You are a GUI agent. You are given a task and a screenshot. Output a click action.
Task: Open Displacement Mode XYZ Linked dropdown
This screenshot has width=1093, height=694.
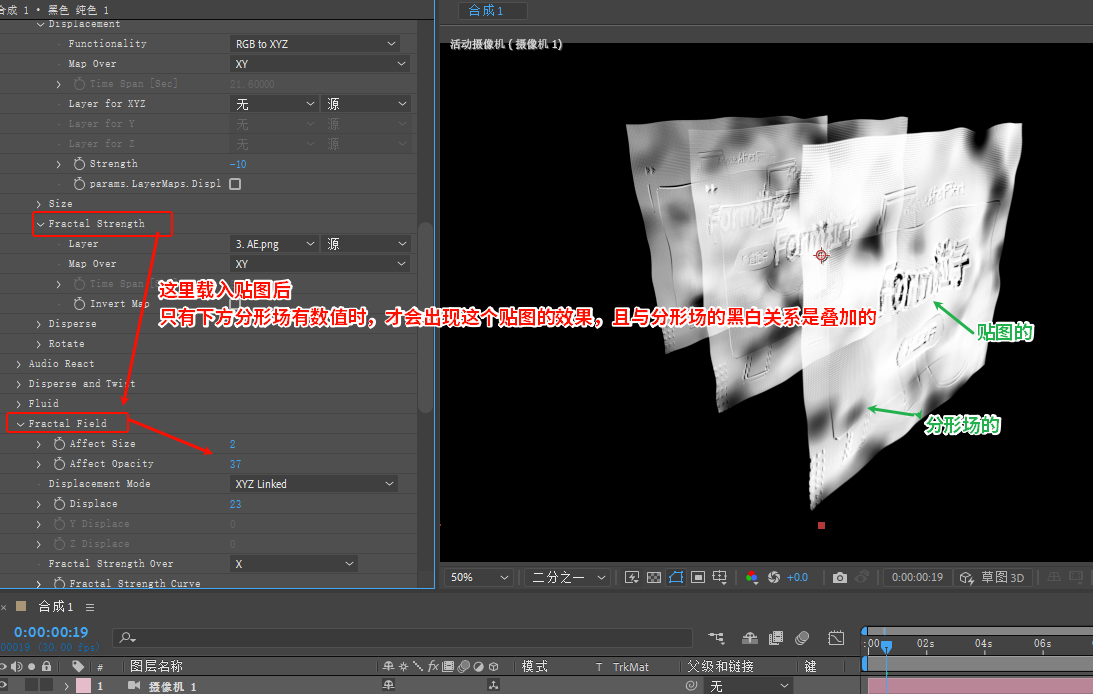click(314, 484)
